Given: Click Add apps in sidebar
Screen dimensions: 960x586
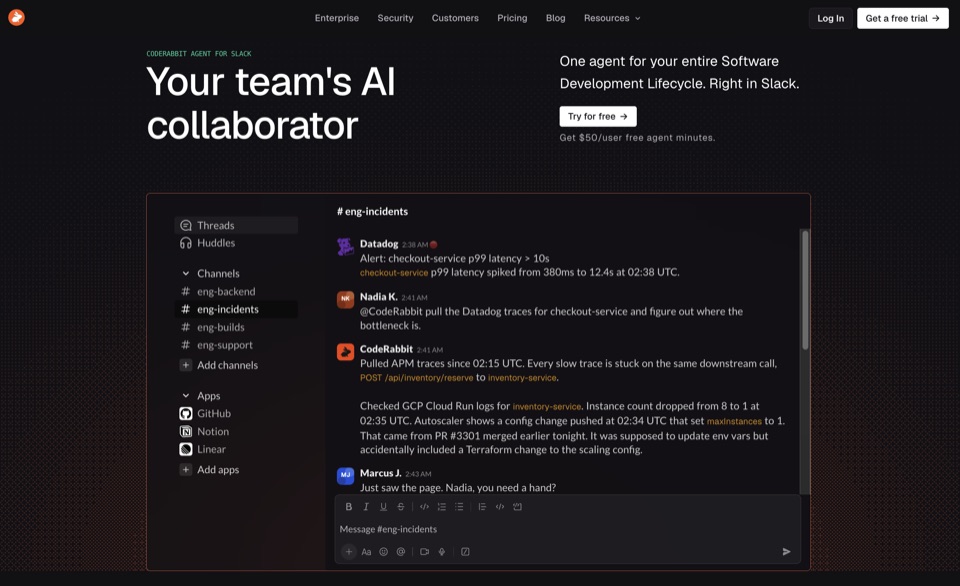Looking at the screenshot, I should click(209, 470).
